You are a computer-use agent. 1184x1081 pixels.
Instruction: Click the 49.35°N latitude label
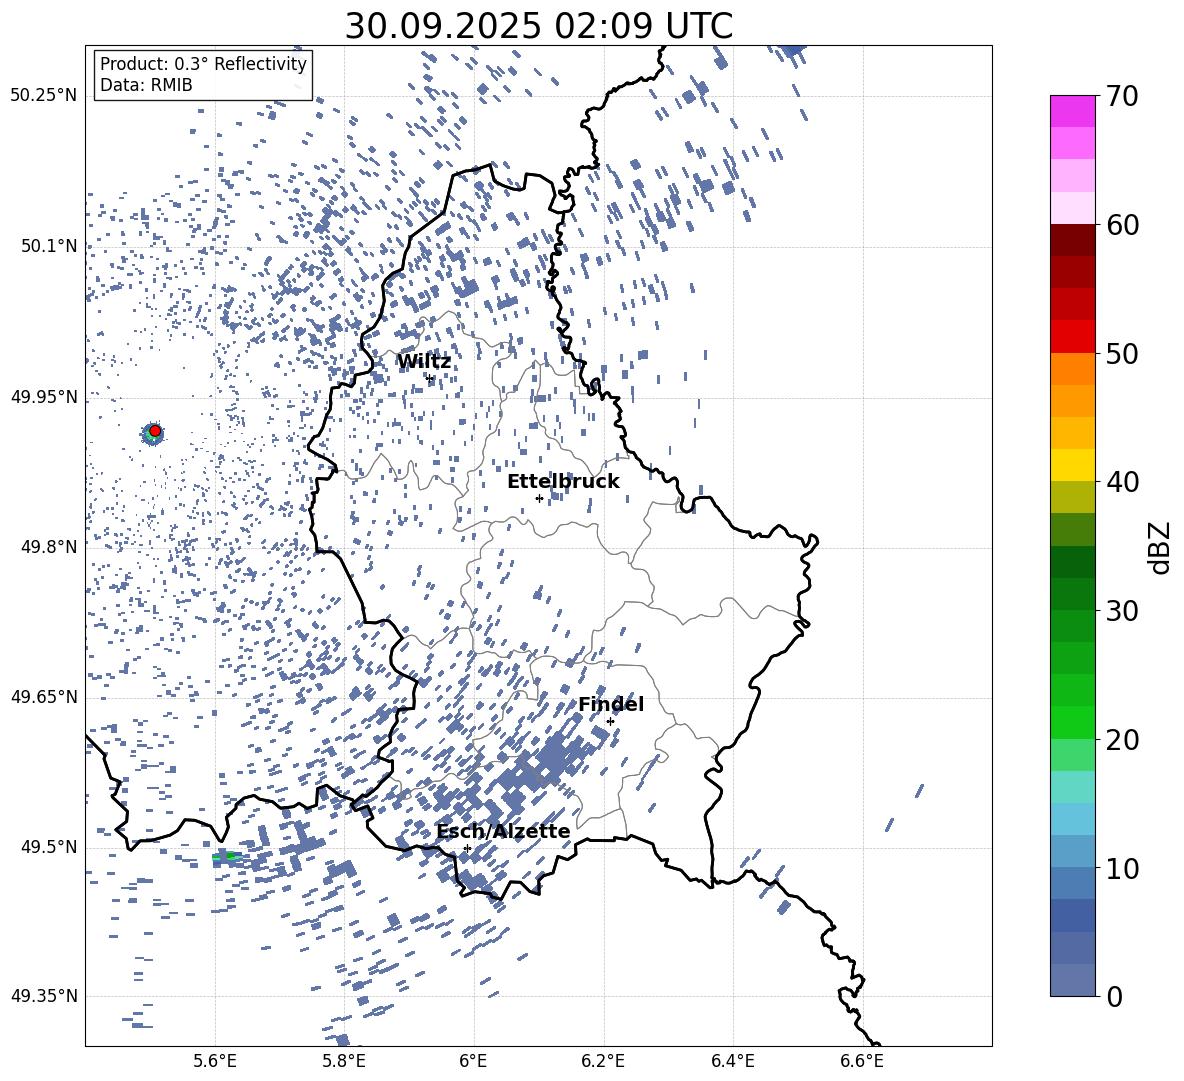click(x=44, y=996)
